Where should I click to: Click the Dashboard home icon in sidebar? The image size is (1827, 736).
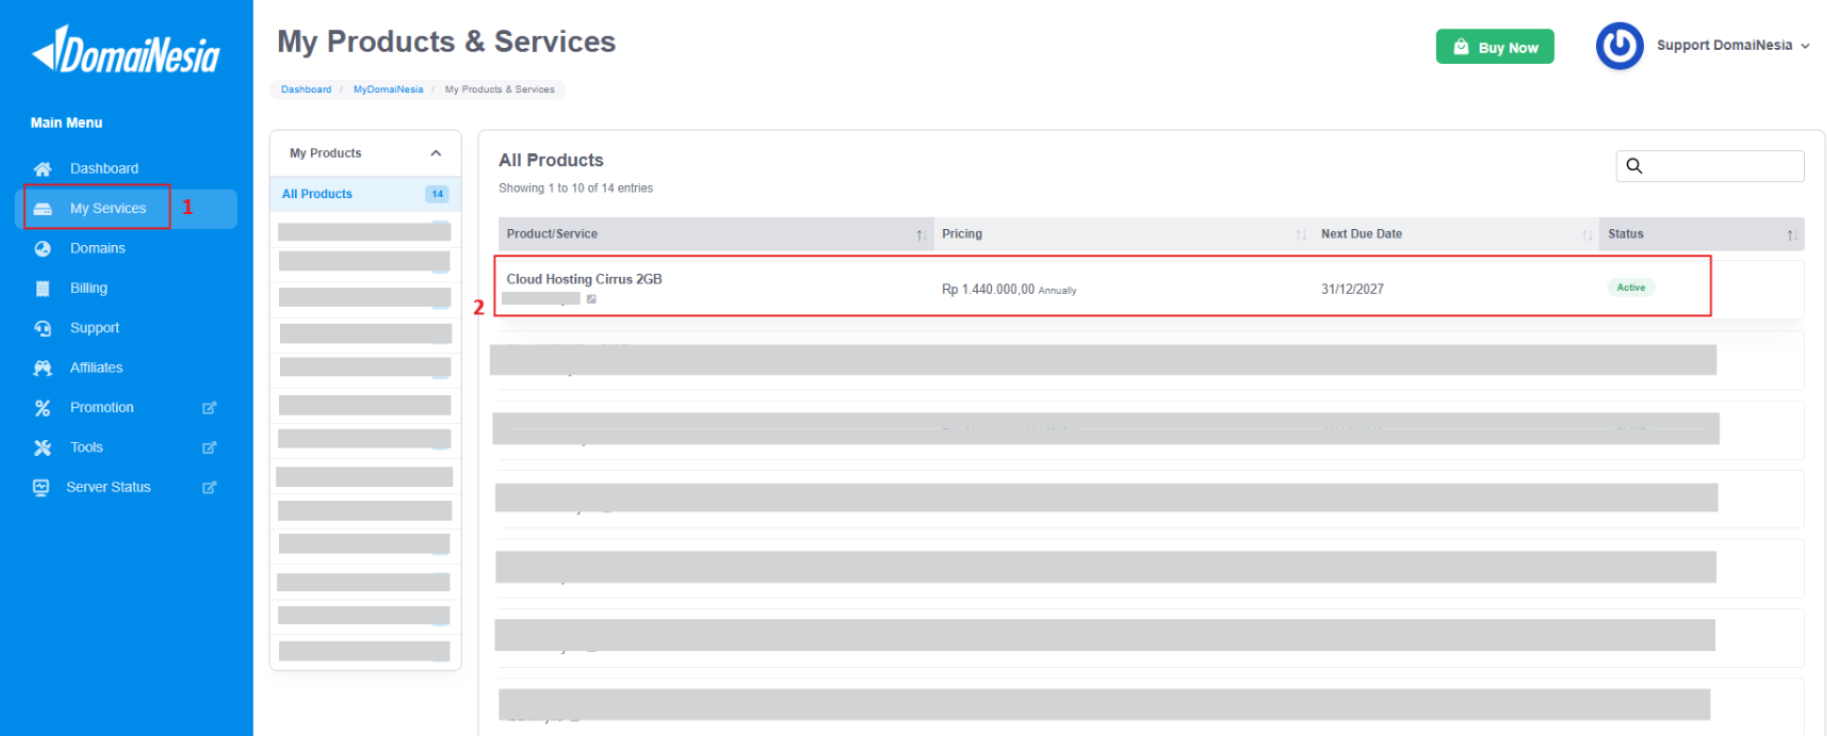click(x=42, y=169)
